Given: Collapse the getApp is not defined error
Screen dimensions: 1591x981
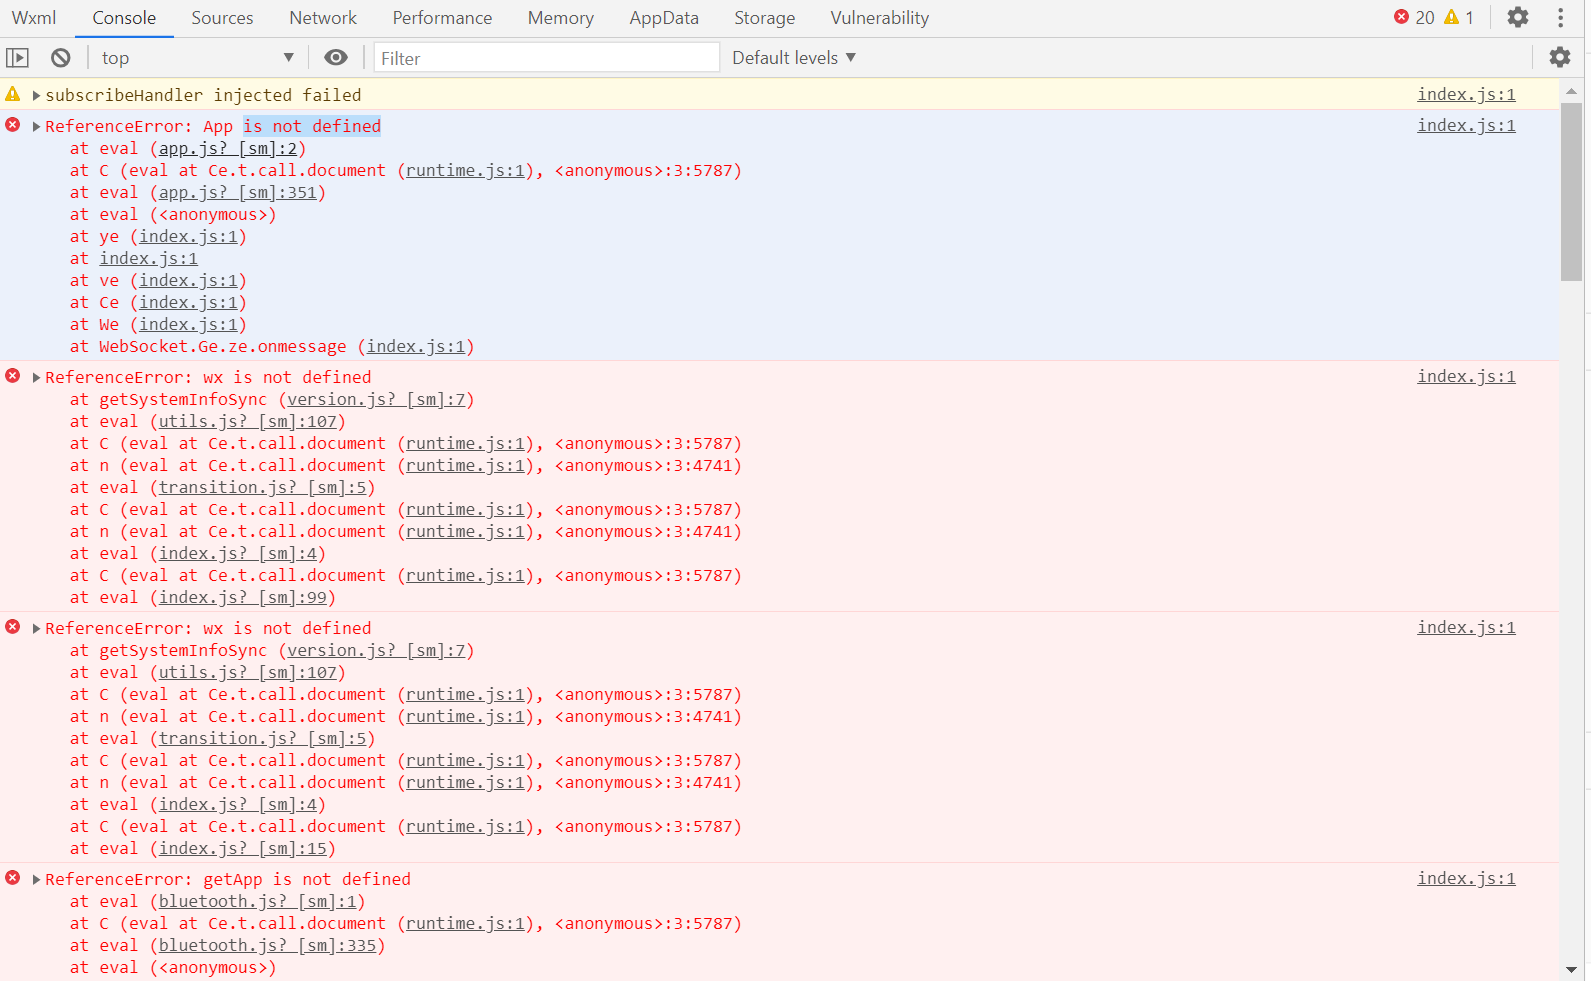Looking at the screenshot, I should coord(37,879).
